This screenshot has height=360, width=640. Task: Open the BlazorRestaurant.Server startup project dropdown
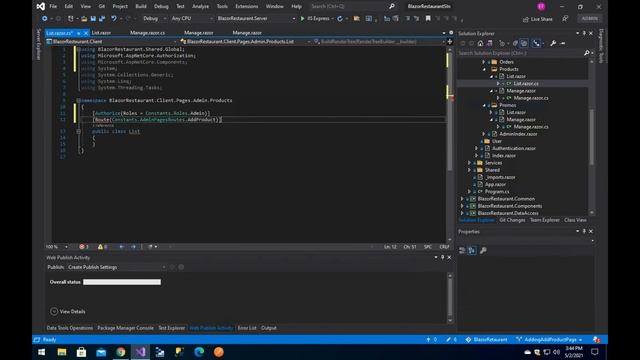pyautogui.click(x=256, y=18)
